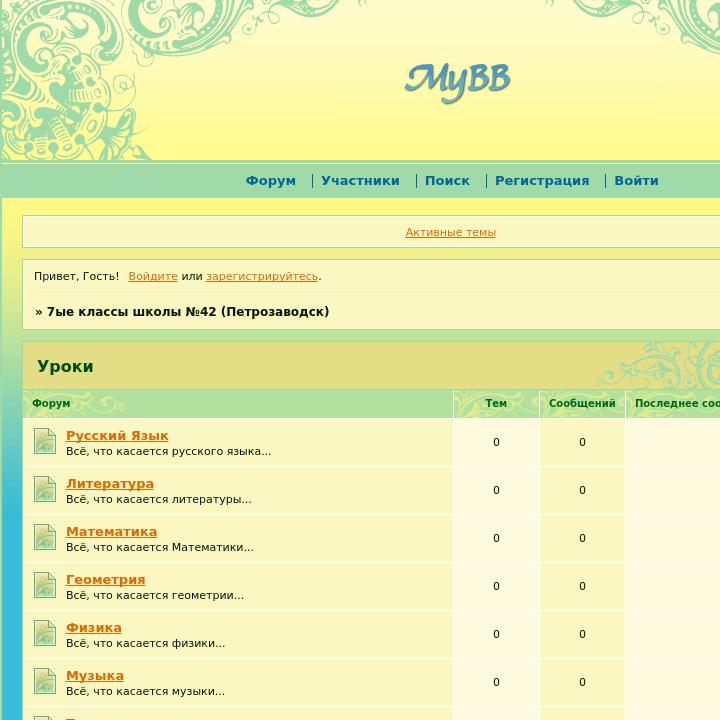Click description 'Всё, что касается физики...'
The height and width of the screenshot is (720, 720).
(x=146, y=643)
